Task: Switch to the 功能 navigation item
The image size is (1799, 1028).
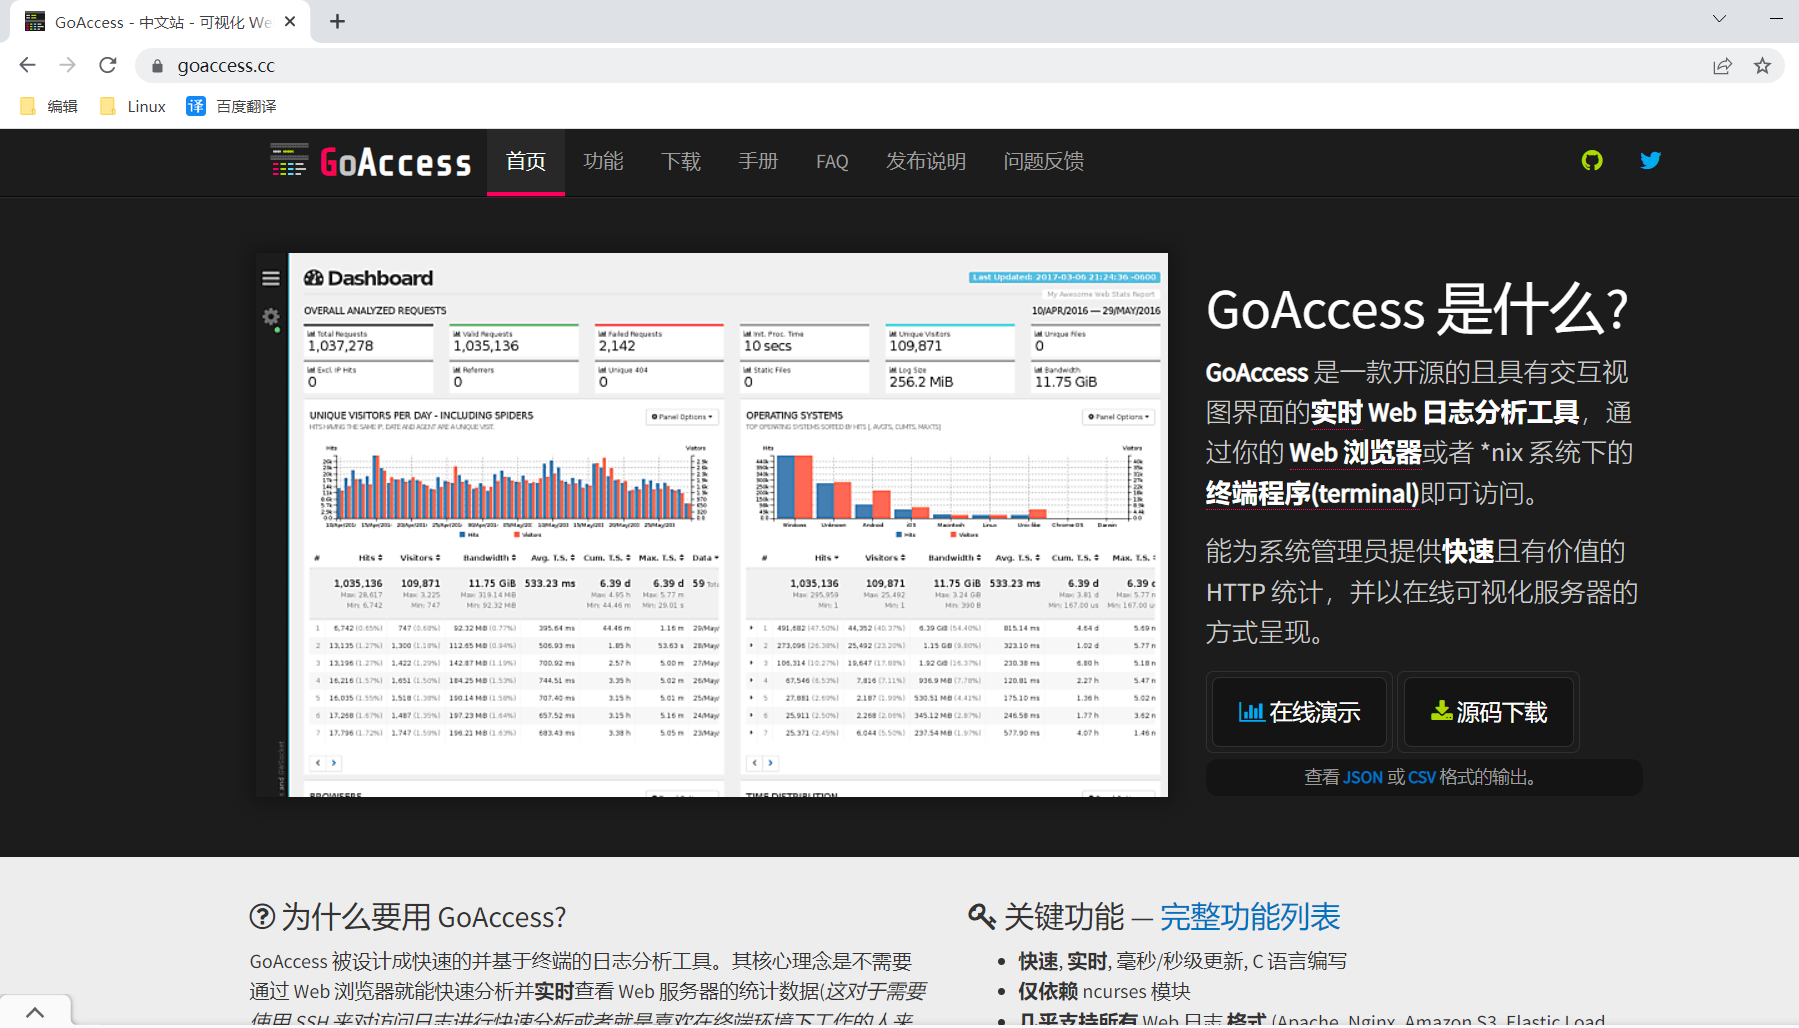Action: coord(603,161)
